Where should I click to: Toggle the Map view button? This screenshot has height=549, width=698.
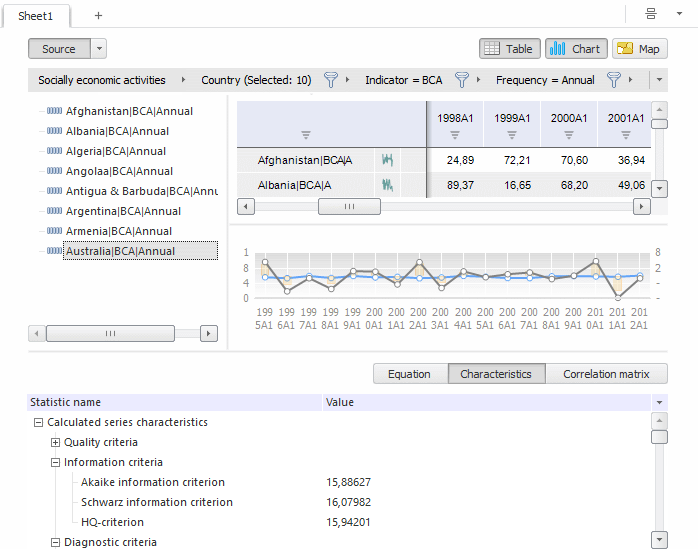tap(639, 49)
